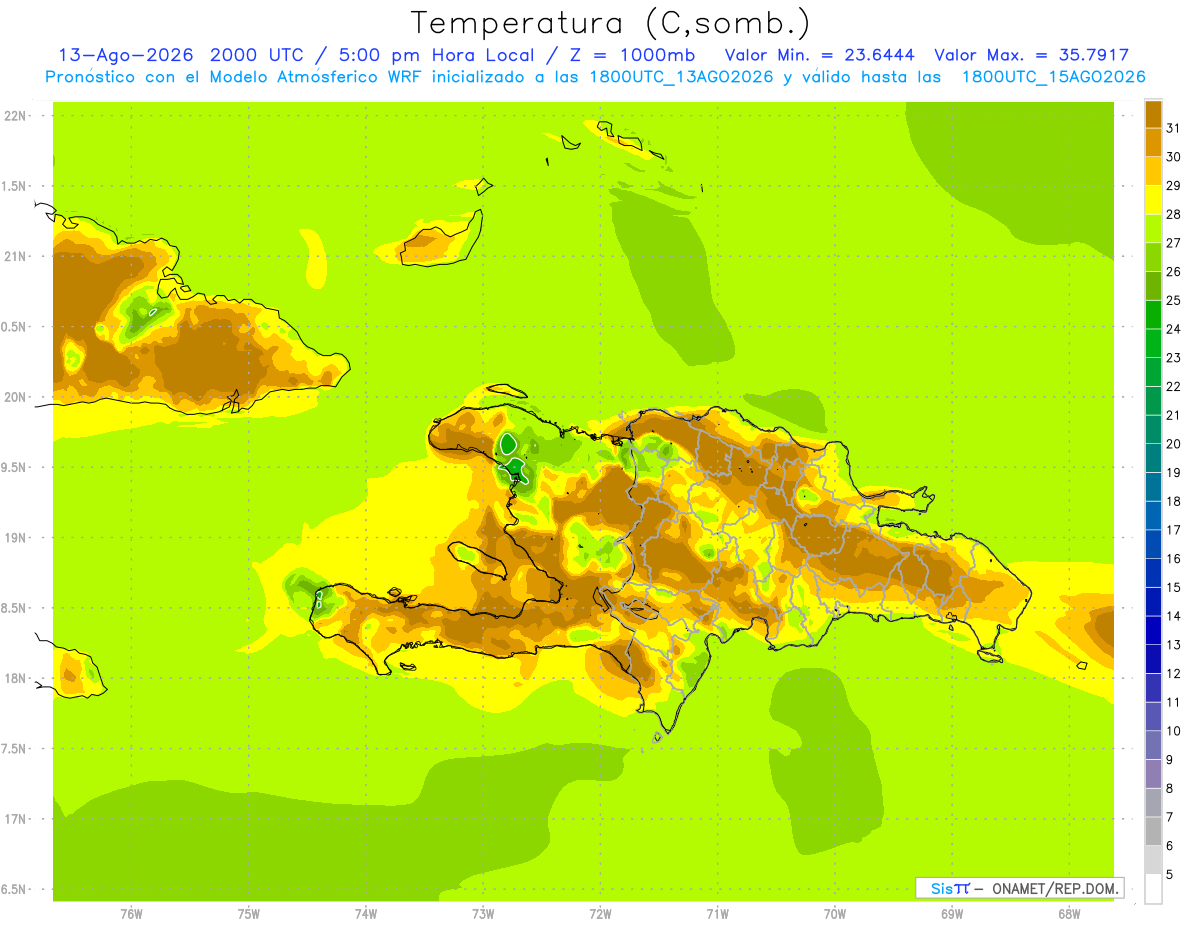
Task: Click the legend value label 5
Action: tap(1170, 875)
